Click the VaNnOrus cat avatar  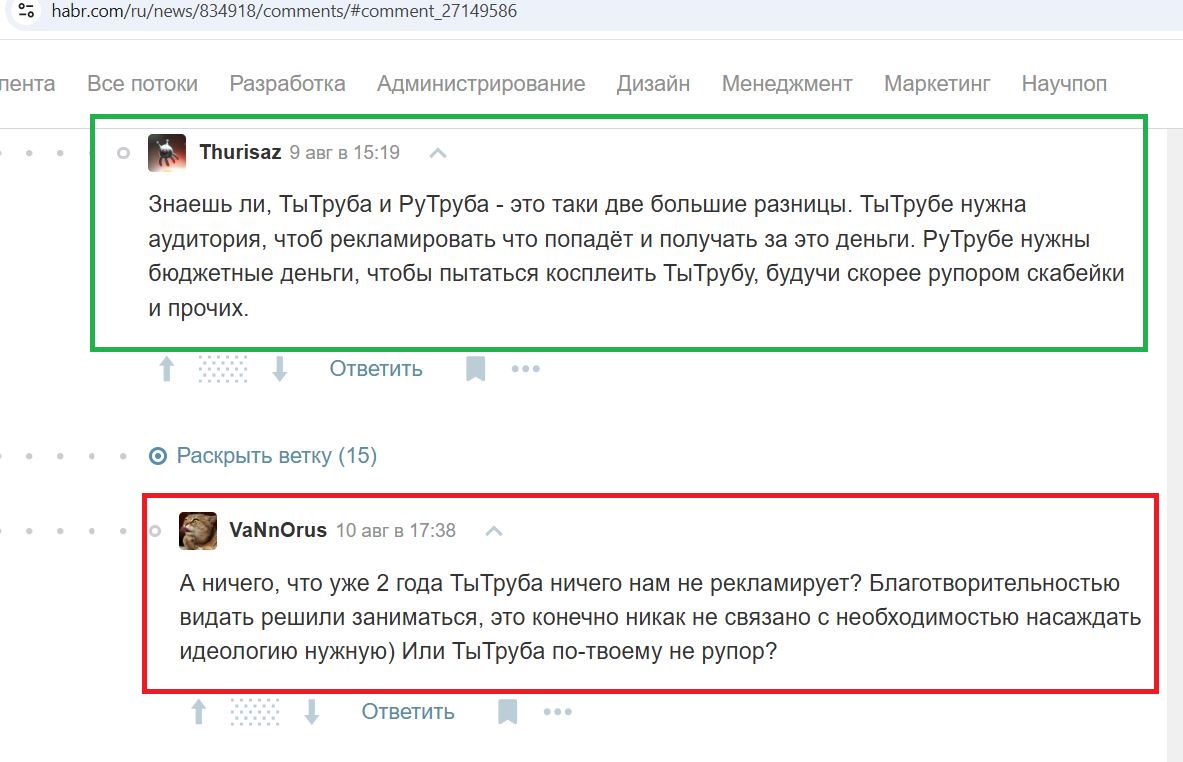click(198, 531)
